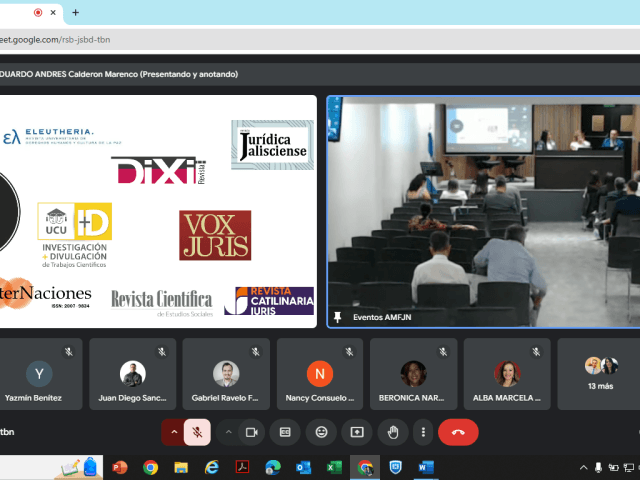Viewport: 640px width, 480px height.
Task: Open Google Chrome from the taskbar
Action: click(150, 467)
